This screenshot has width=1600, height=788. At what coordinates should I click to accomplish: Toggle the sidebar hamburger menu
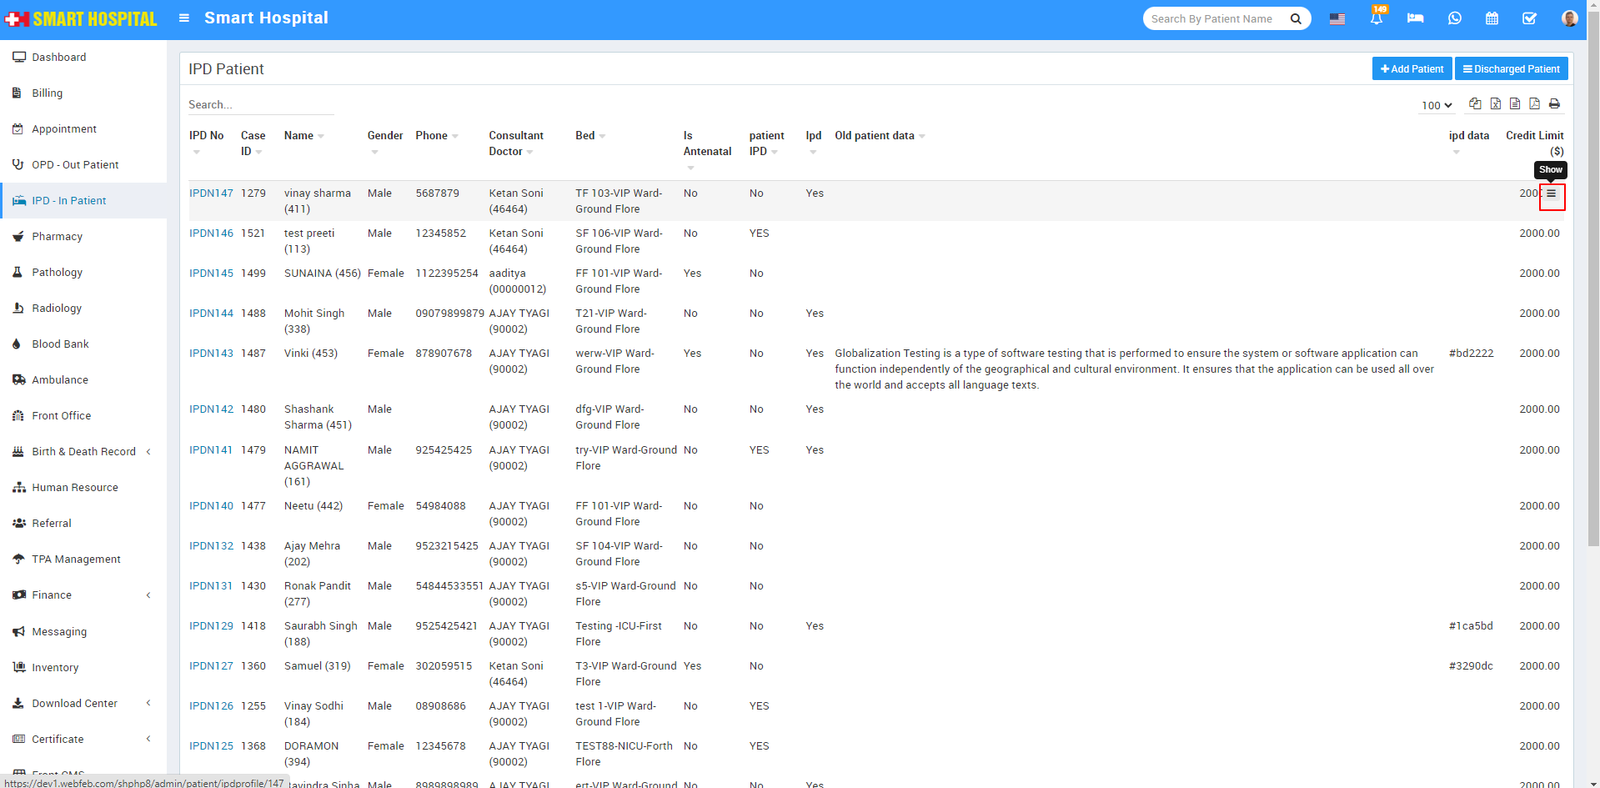point(184,18)
